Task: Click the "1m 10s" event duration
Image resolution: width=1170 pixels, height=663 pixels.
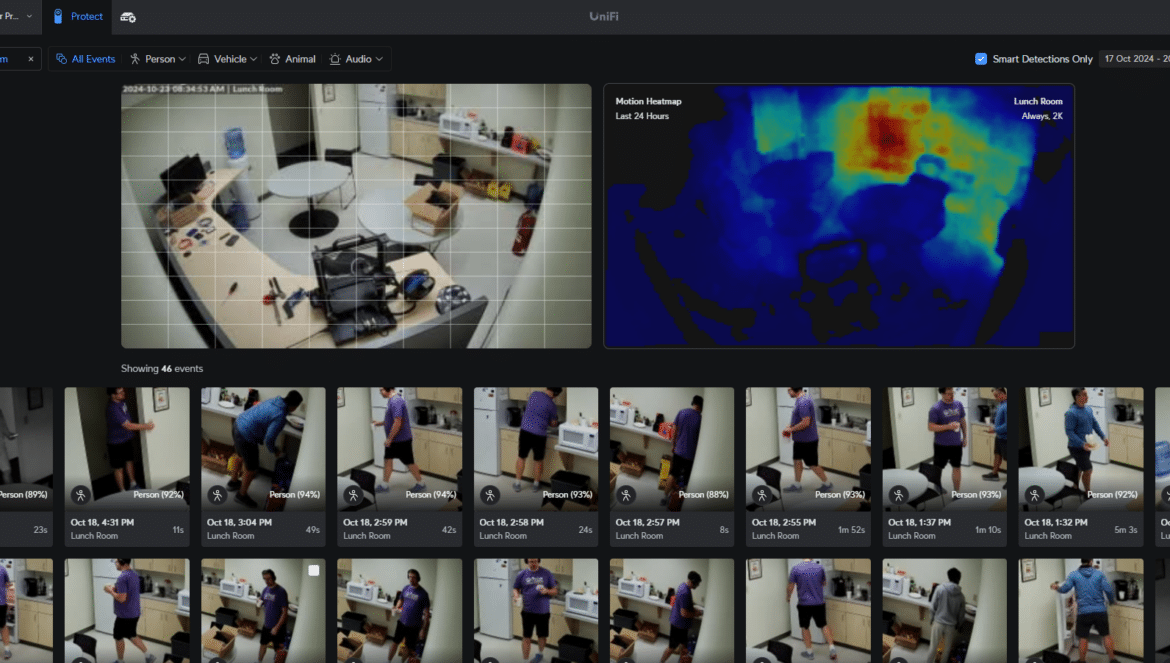Action: point(988,530)
